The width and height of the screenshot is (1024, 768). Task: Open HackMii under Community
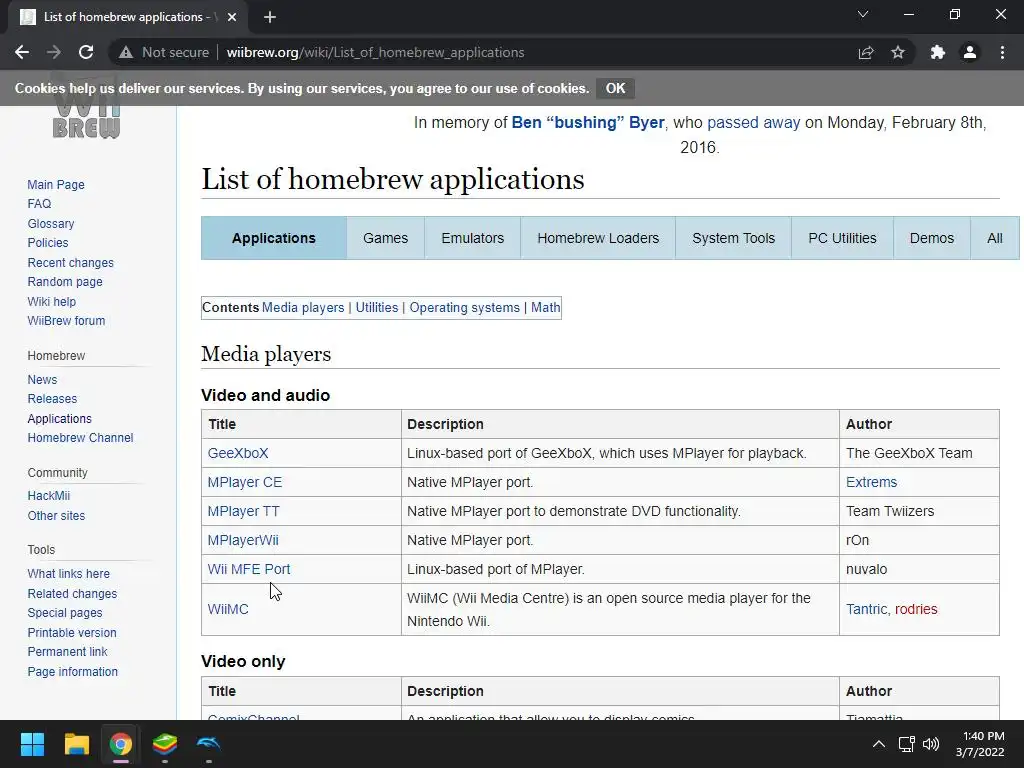pos(48,496)
